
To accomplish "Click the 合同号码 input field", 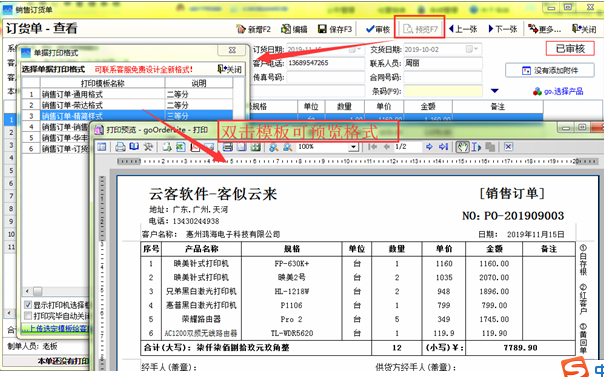I will tap(443, 77).
